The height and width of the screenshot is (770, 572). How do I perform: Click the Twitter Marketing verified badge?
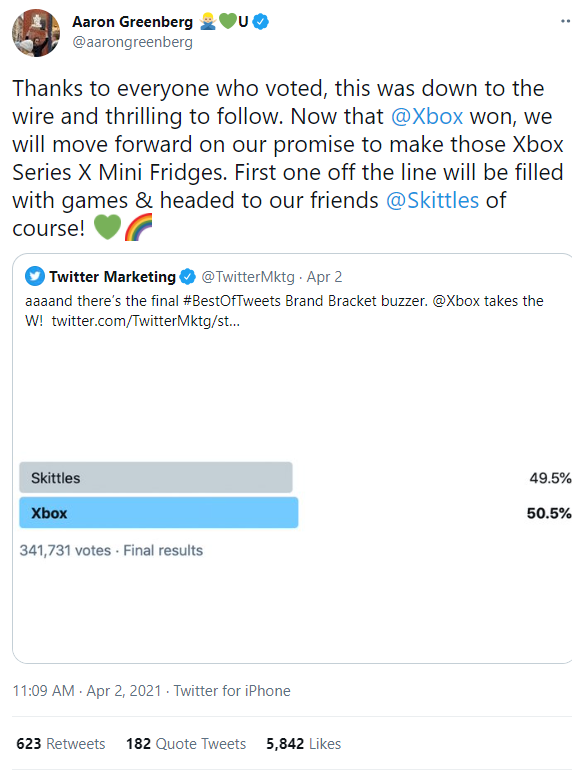[x=187, y=276]
